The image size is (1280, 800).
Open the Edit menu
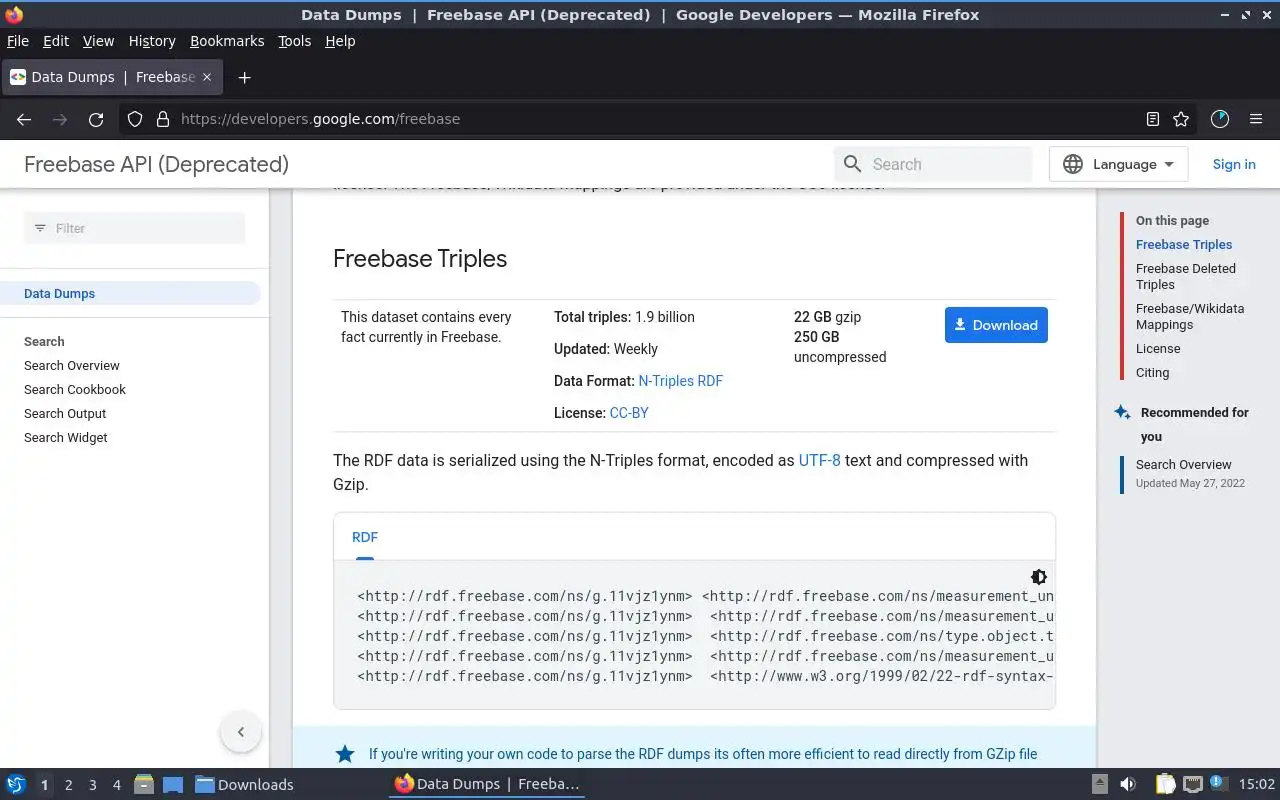pos(56,41)
